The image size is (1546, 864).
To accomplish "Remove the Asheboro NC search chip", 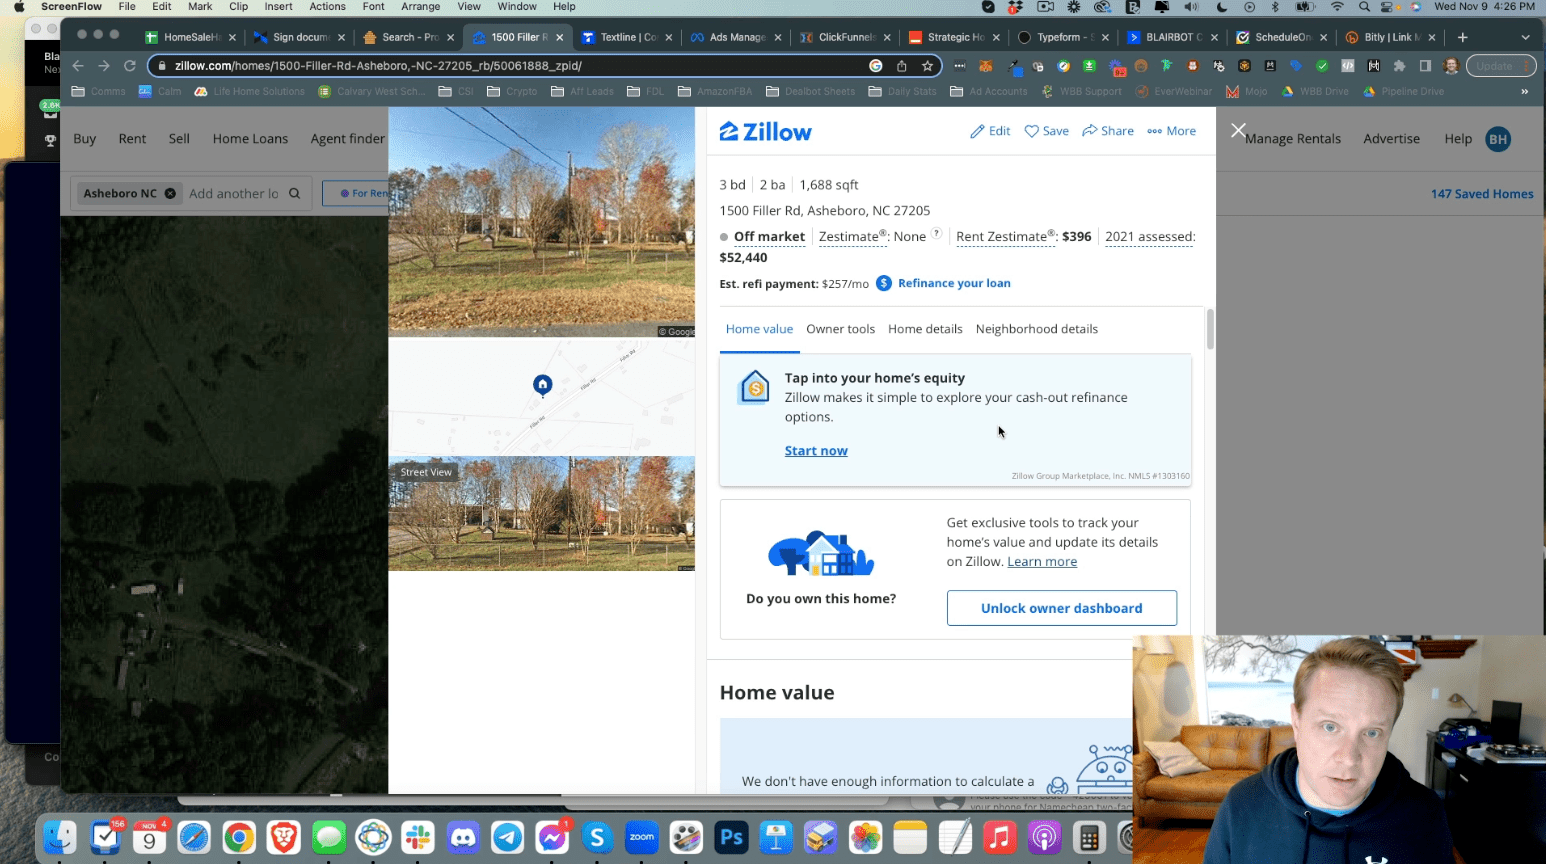I will coord(170,194).
